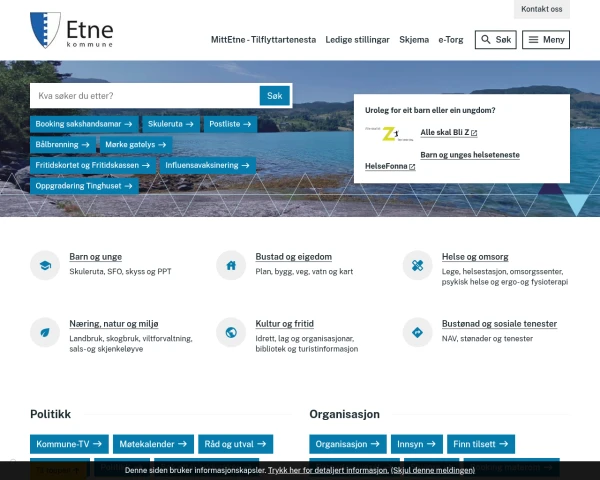600x480 pixels.
Task: Open the Møtekalender button under Politikk
Action: 154,444
